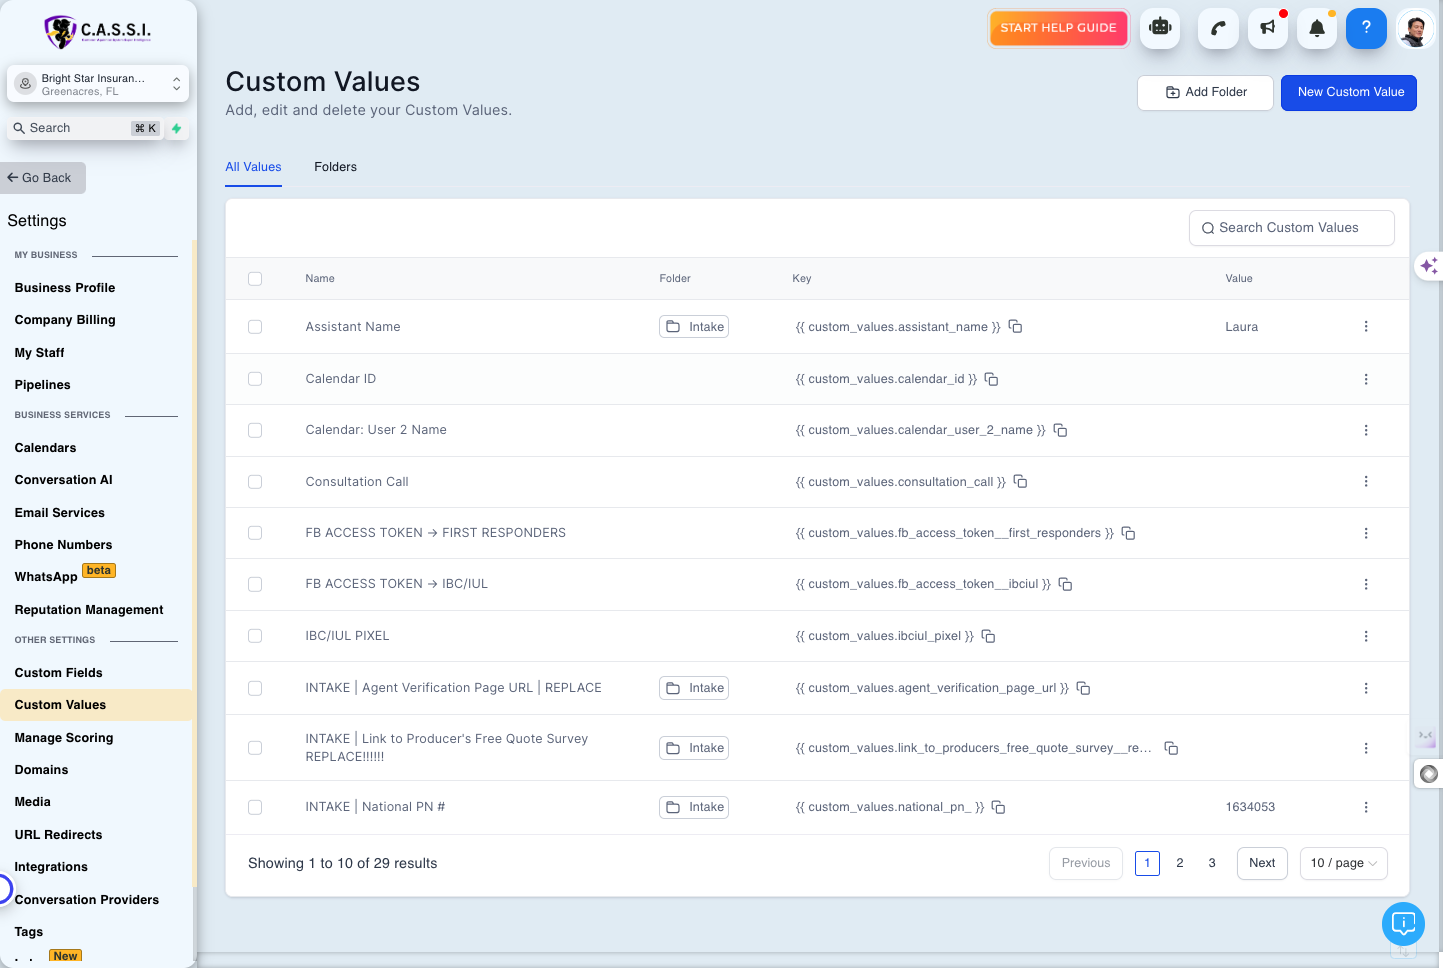
Task: Copy the consultation_call key
Action: pyautogui.click(x=1021, y=482)
